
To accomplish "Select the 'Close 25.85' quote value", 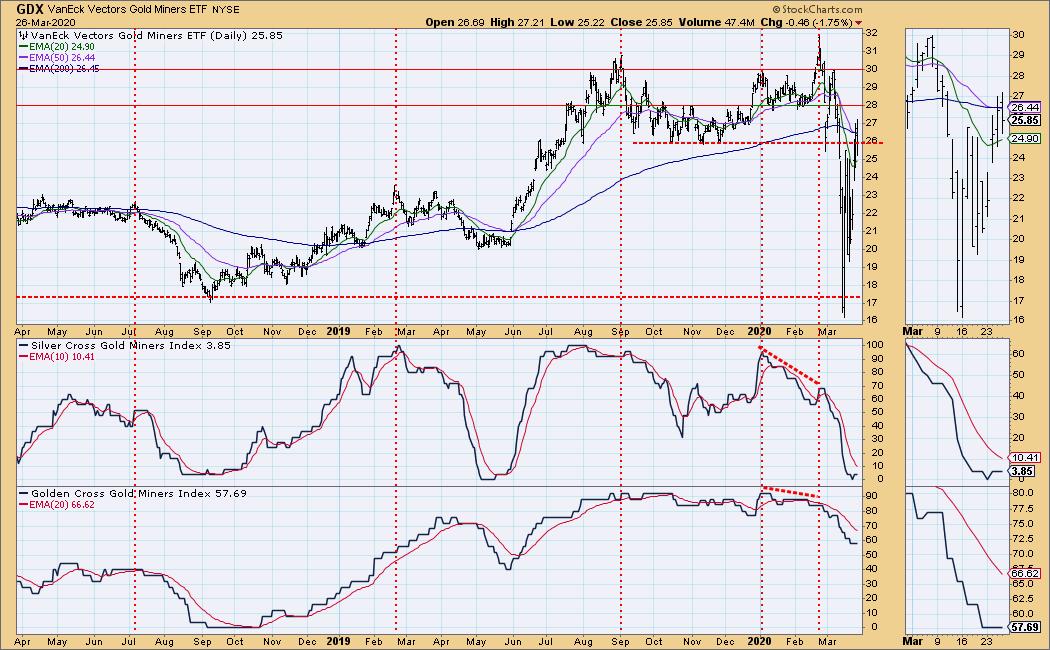I will point(642,22).
